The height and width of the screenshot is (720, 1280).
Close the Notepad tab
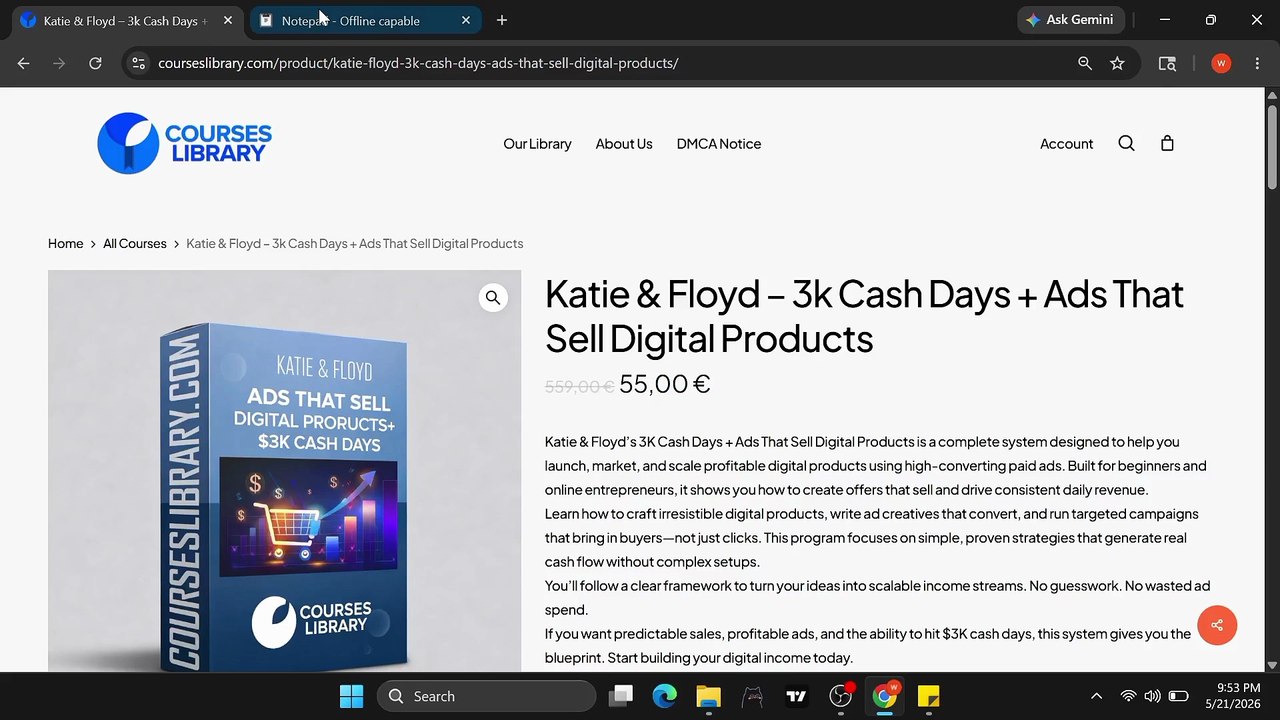click(465, 20)
